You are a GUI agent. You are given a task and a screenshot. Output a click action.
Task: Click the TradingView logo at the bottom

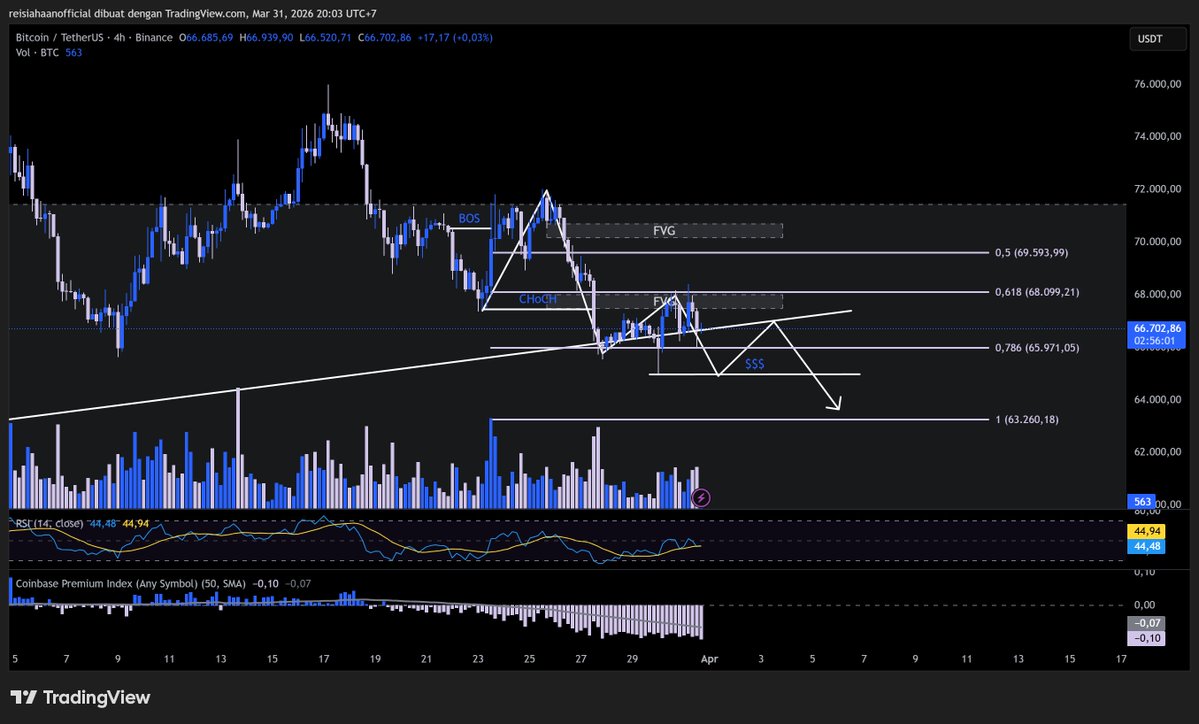click(80, 697)
